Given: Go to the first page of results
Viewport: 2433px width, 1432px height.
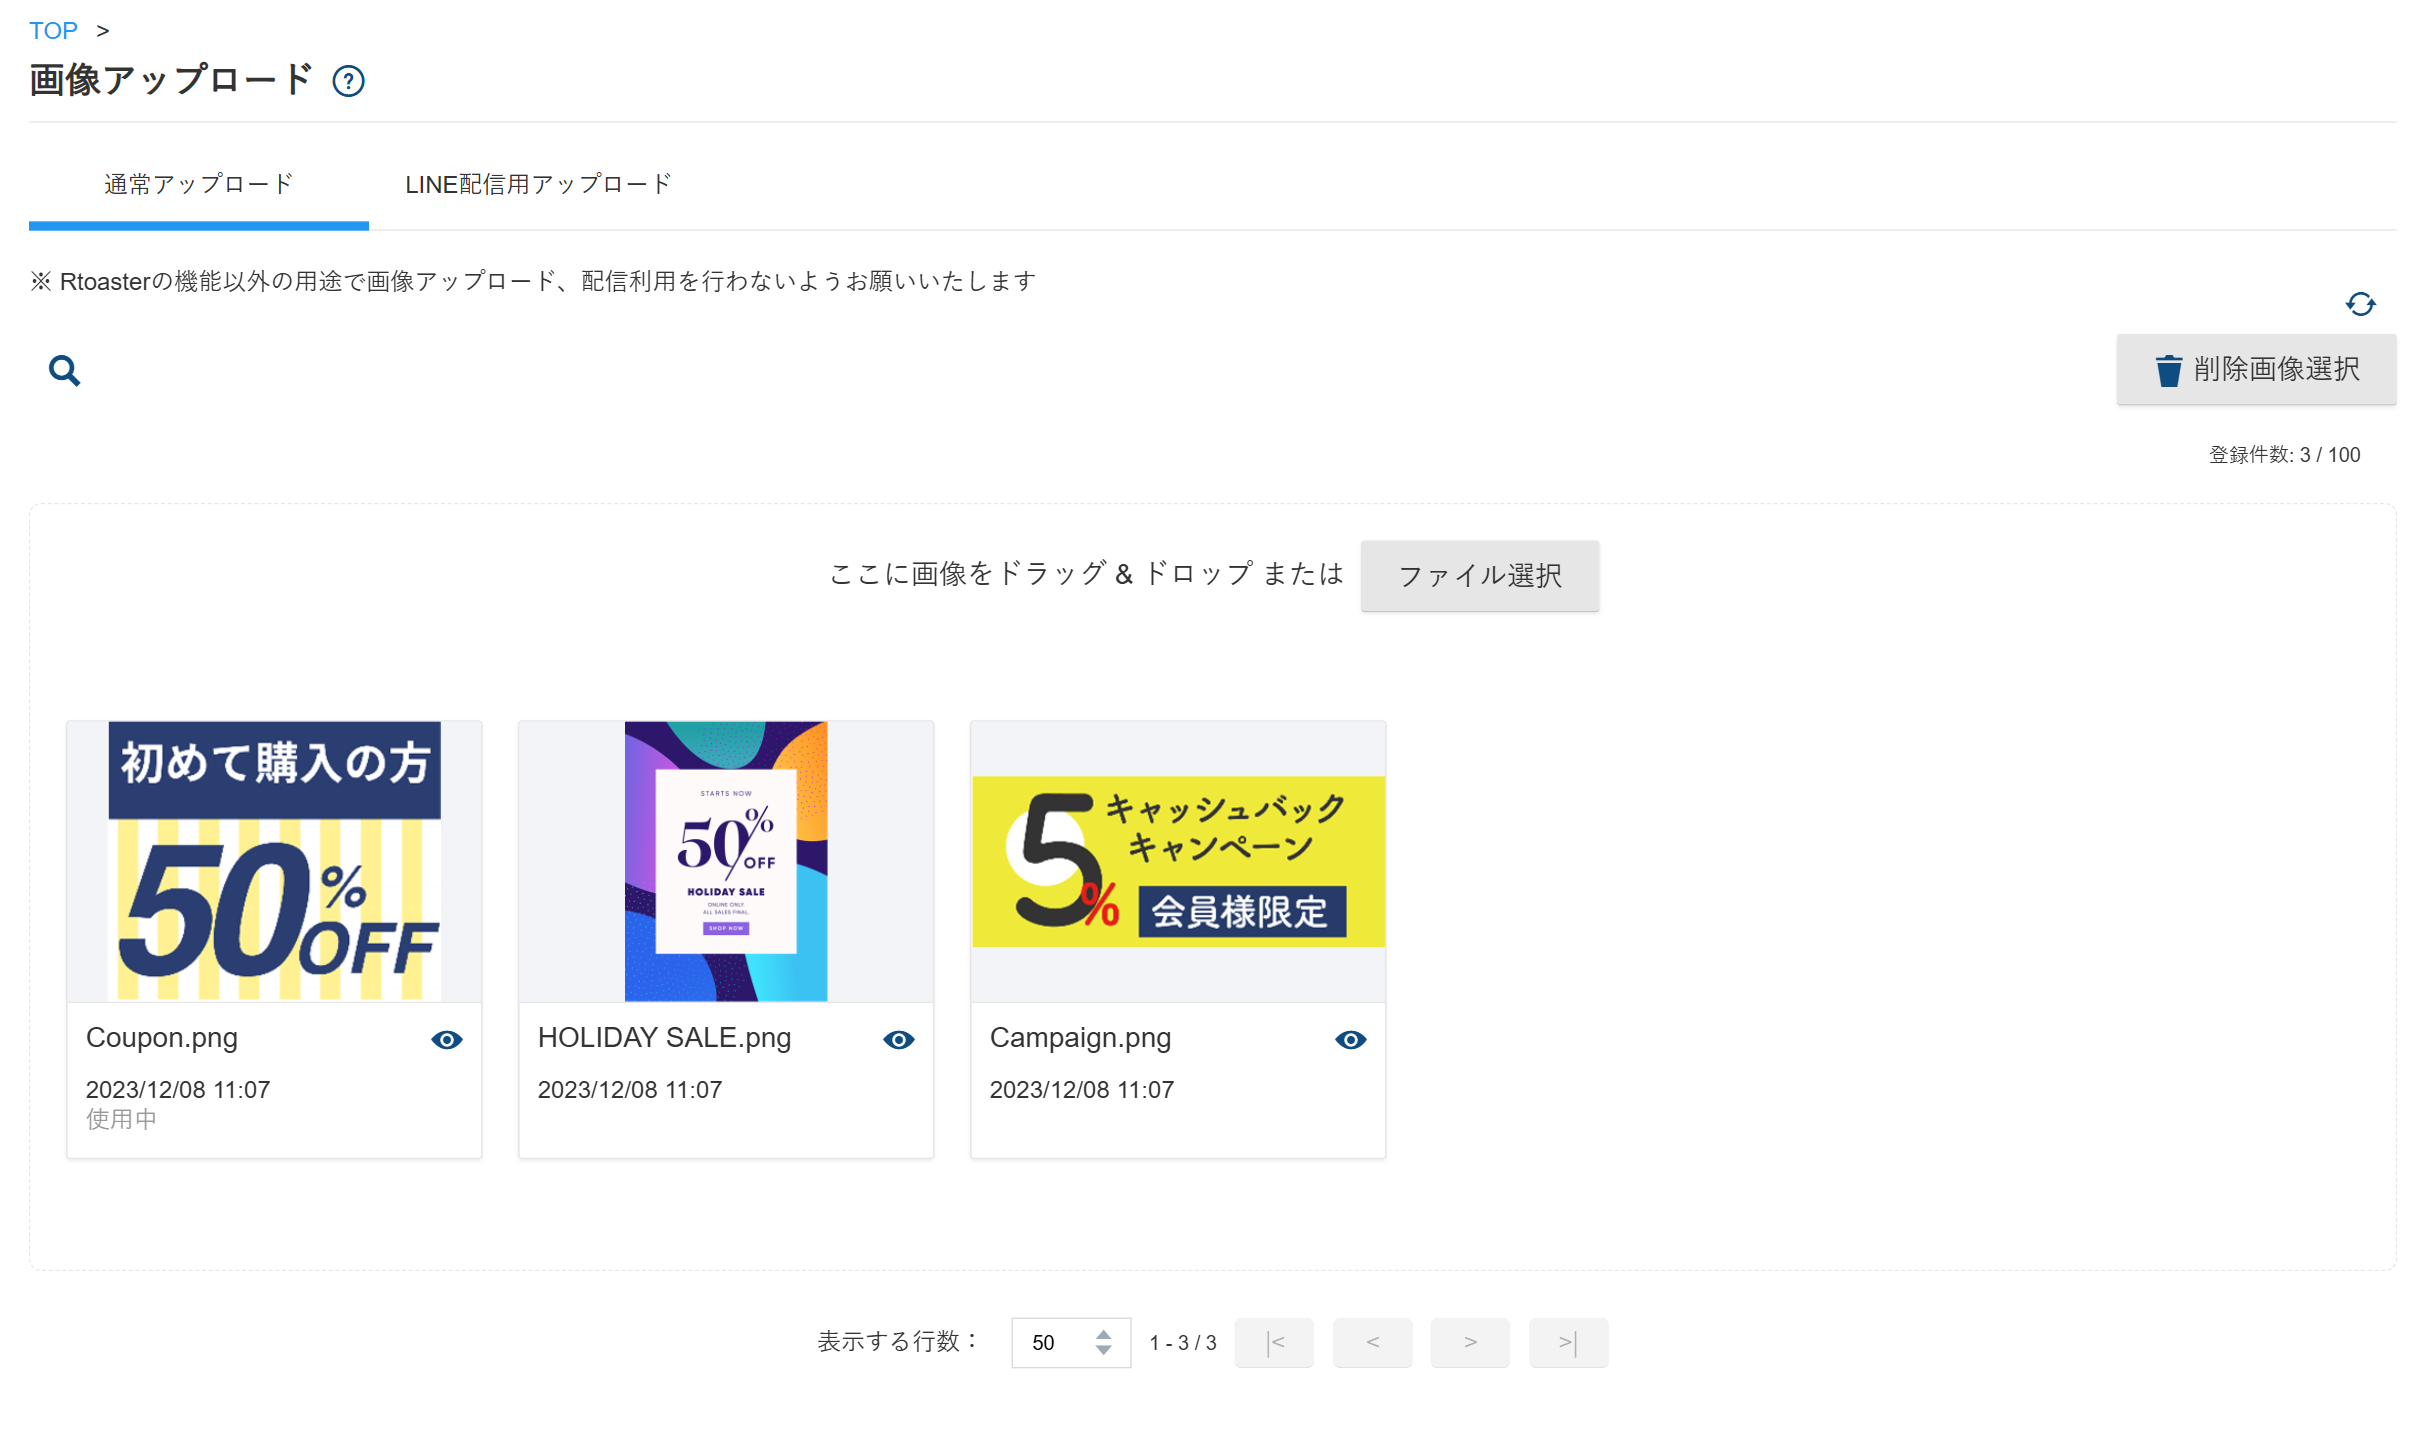Looking at the screenshot, I should [x=1274, y=1342].
